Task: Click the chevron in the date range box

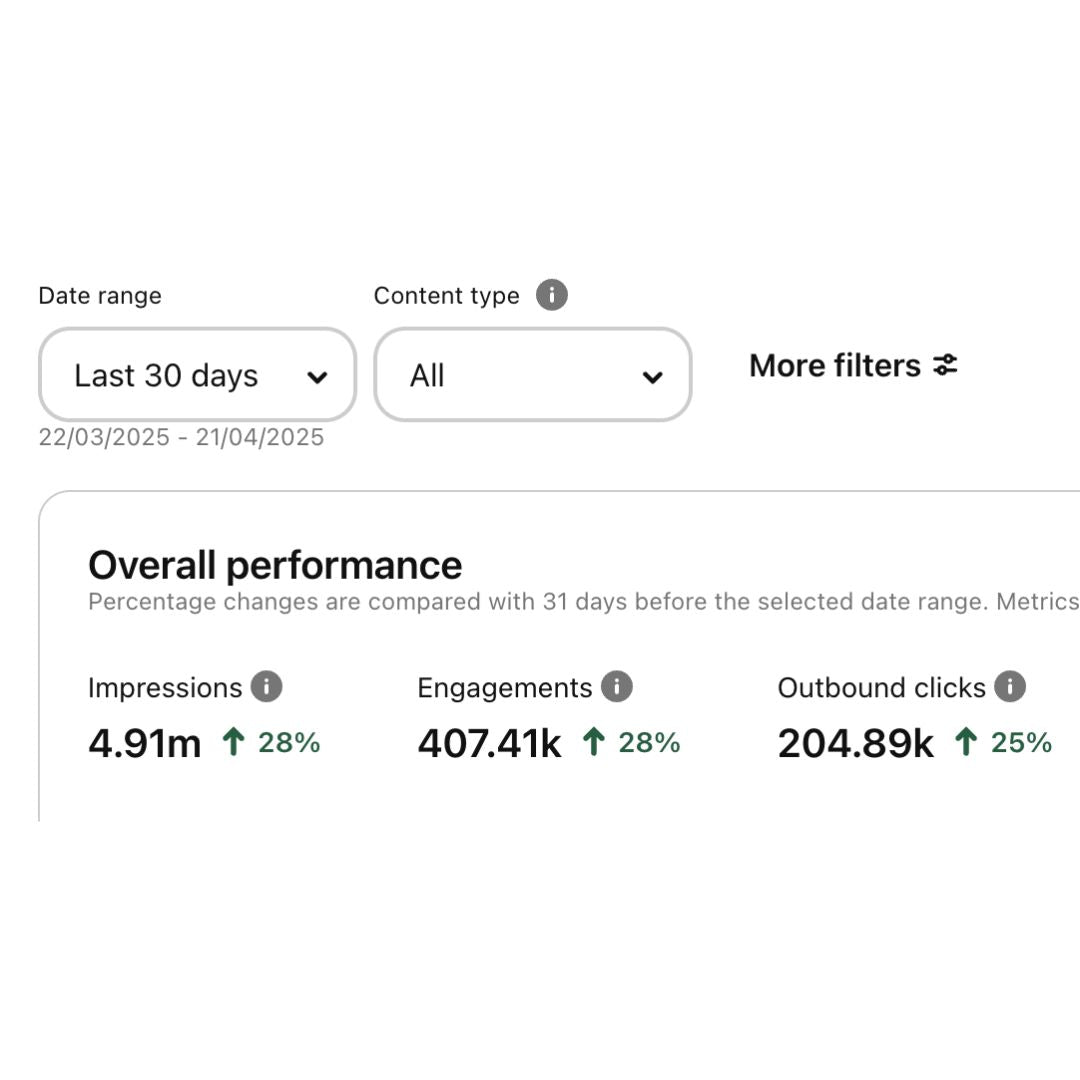Action: coord(317,377)
